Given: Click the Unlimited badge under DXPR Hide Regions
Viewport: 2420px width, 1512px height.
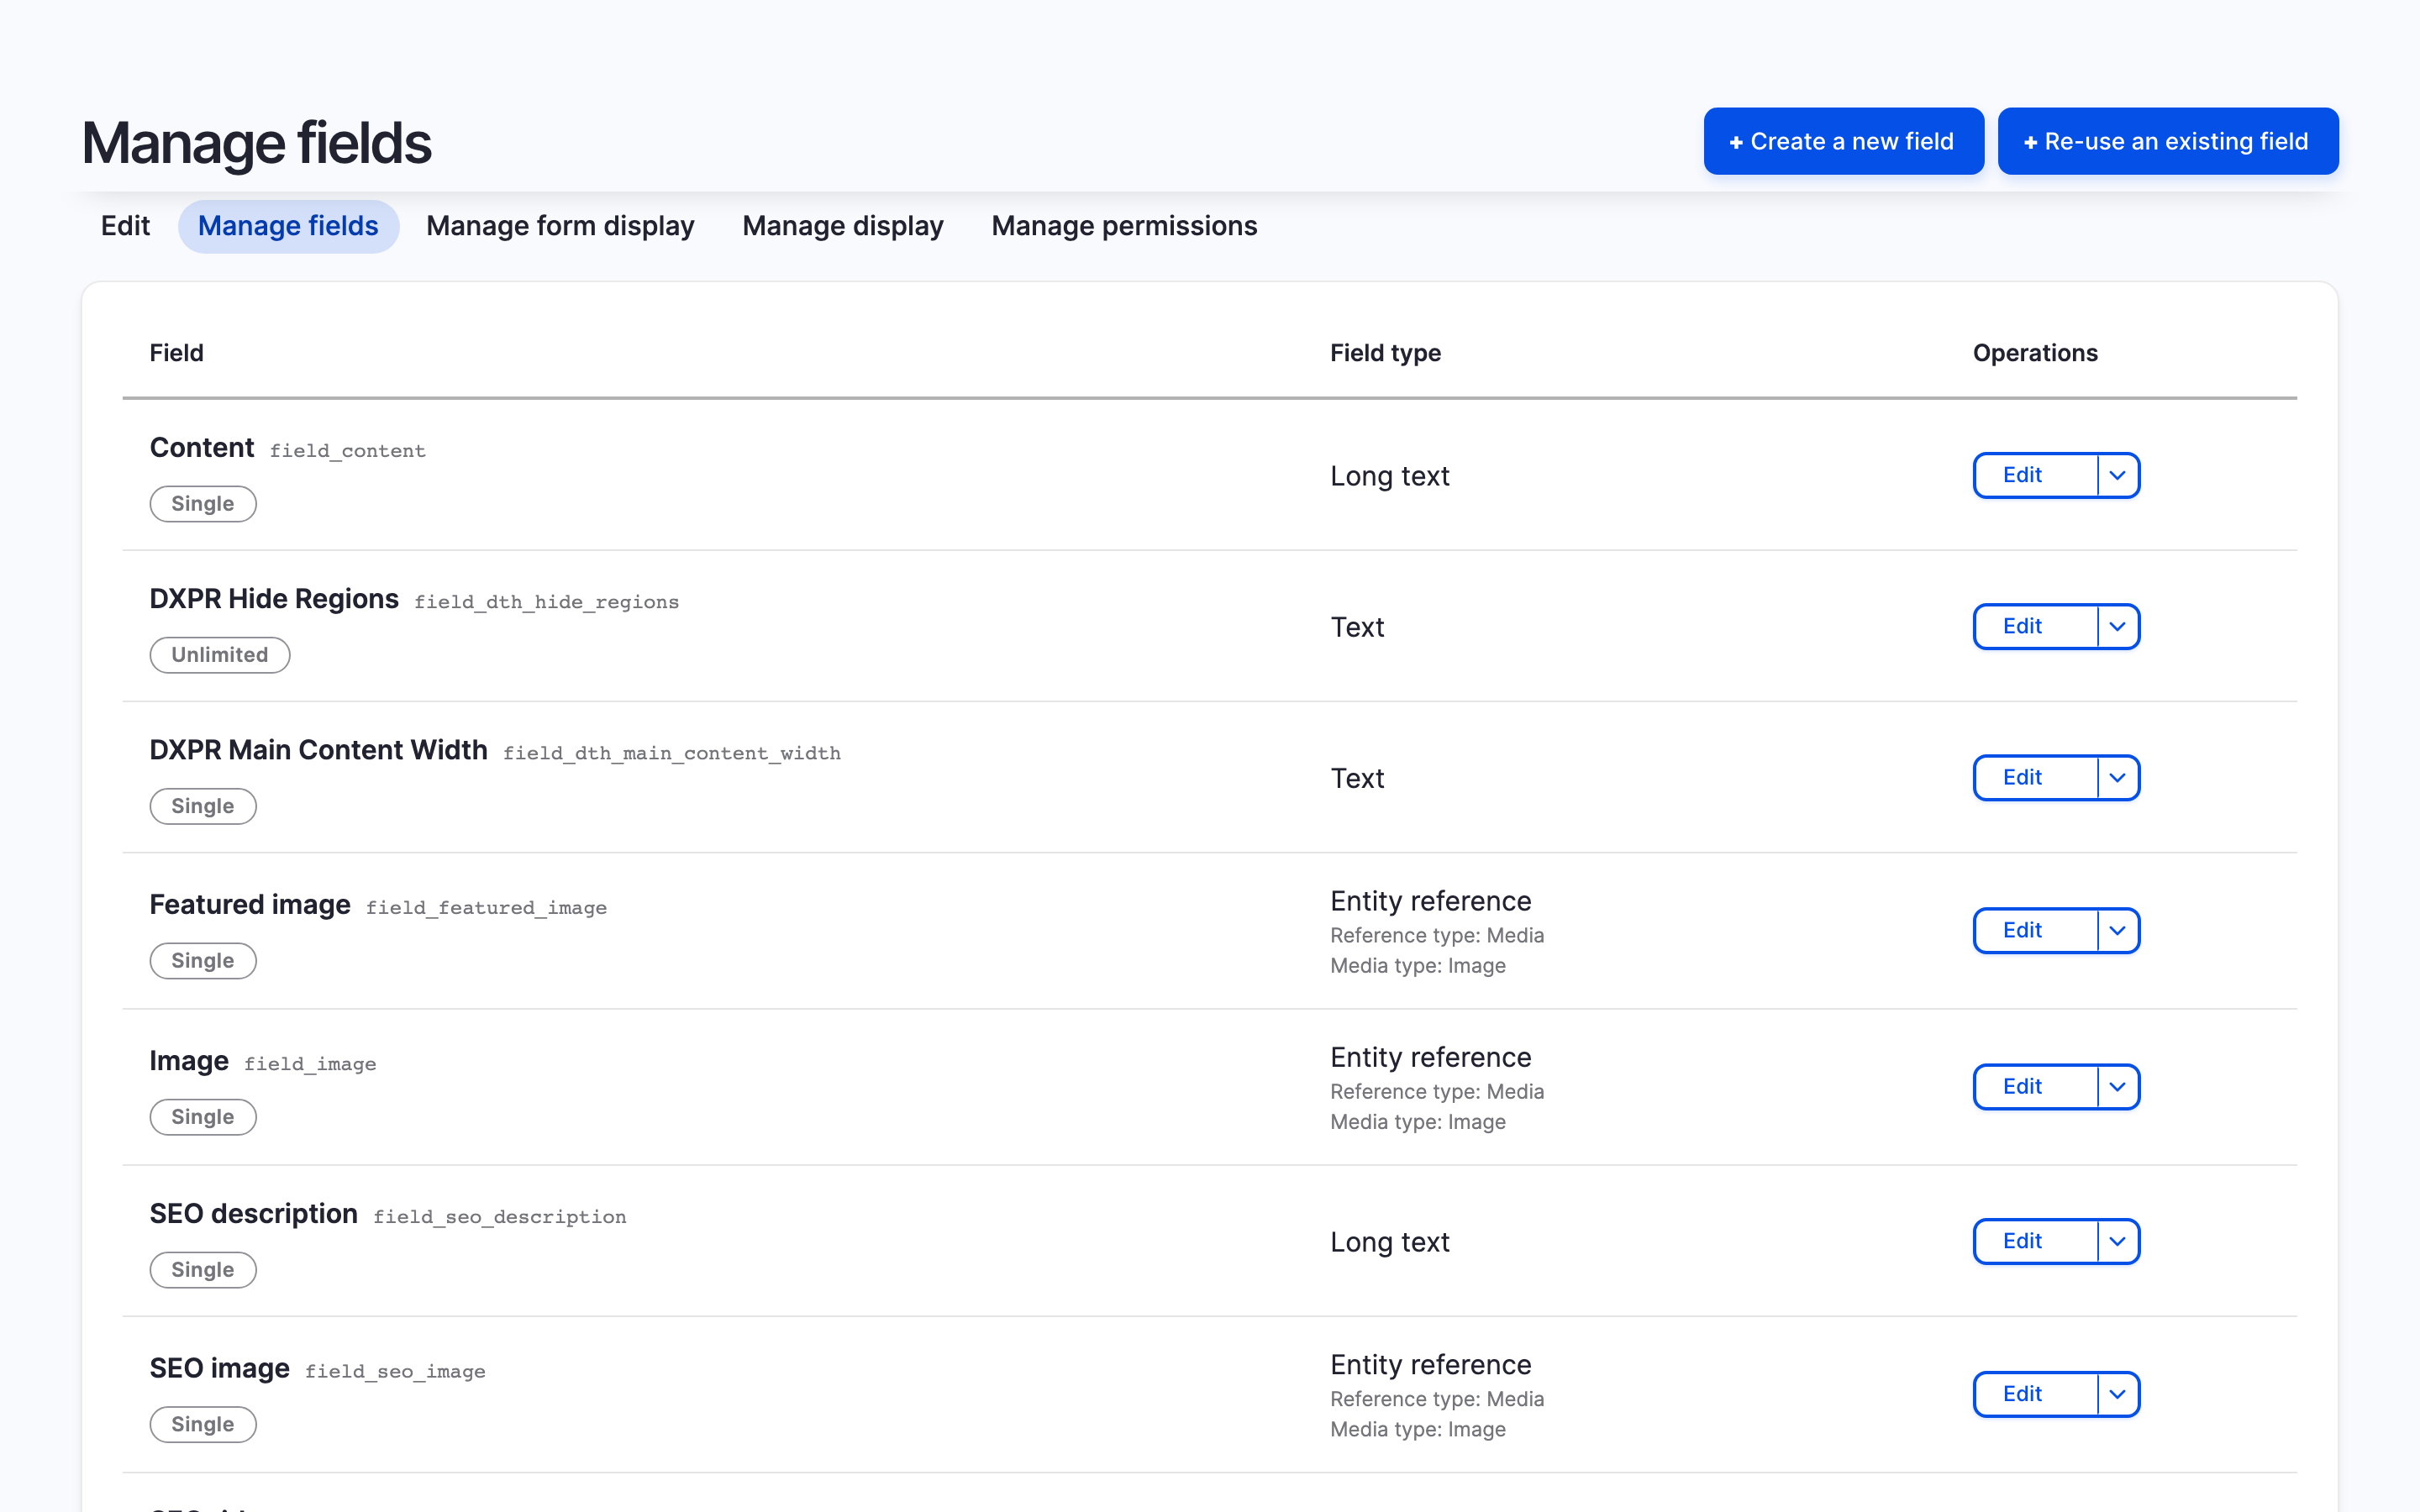Looking at the screenshot, I should (220, 655).
